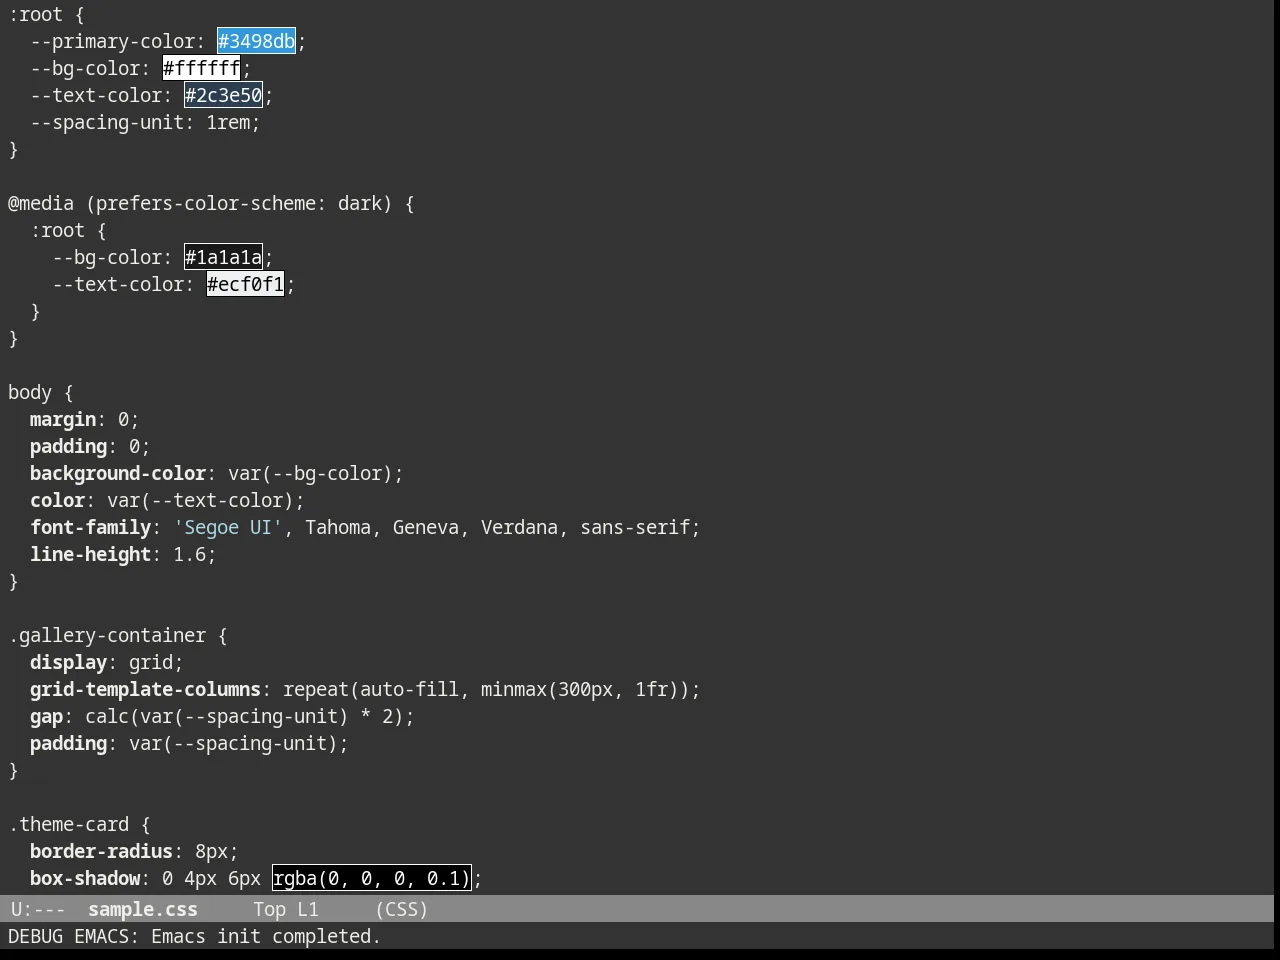Click the margin property

[63, 419]
